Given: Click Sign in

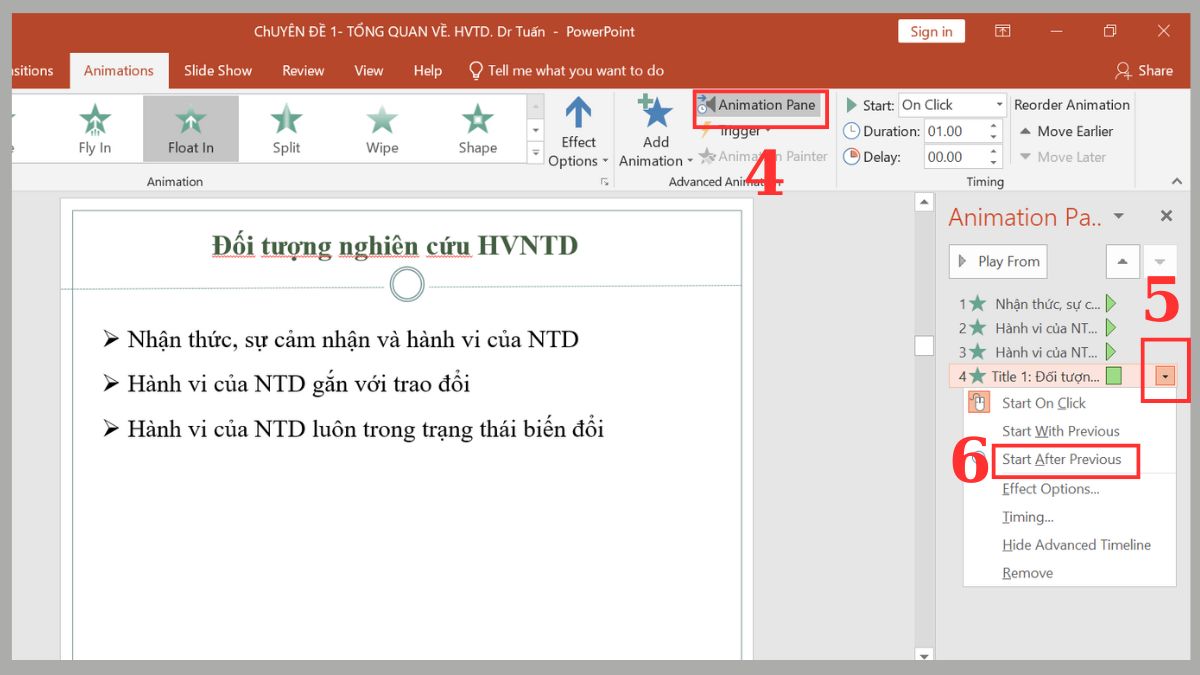Looking at the screenshot, I should tap(931, 31).
